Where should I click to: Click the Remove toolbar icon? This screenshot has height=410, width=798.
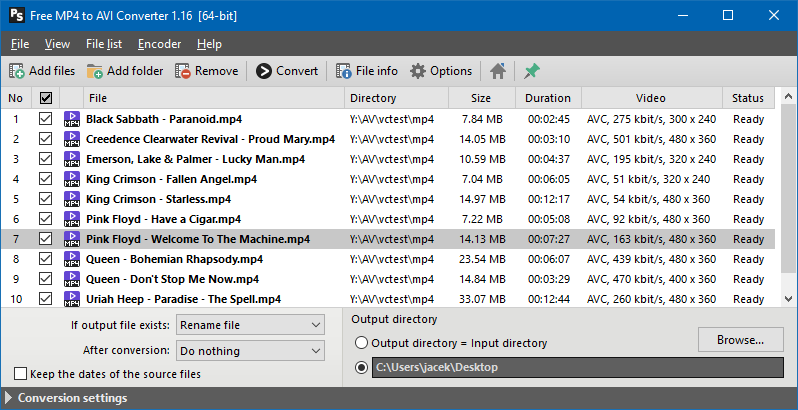[x=183, y=71]
